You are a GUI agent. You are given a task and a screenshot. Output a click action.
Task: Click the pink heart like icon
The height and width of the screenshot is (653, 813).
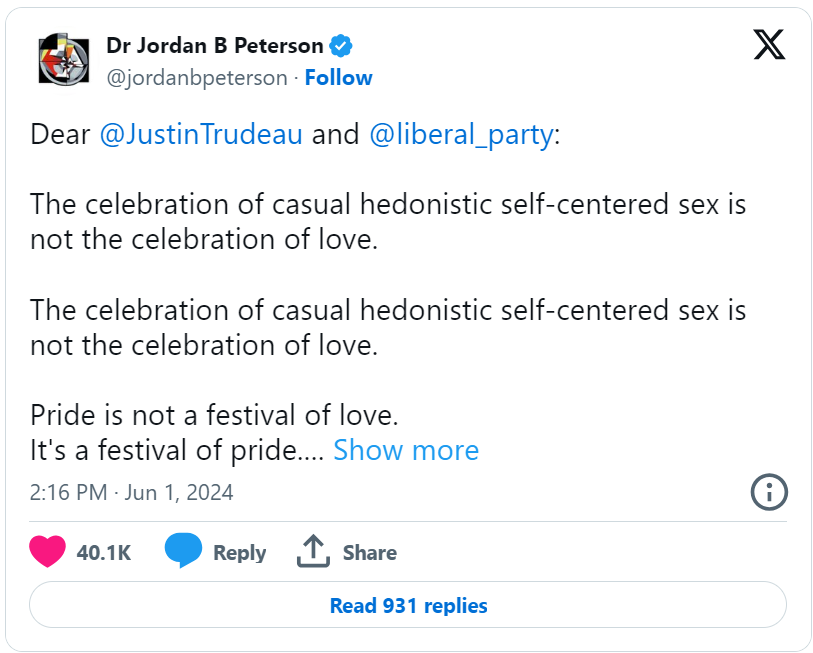coord(48,551)
